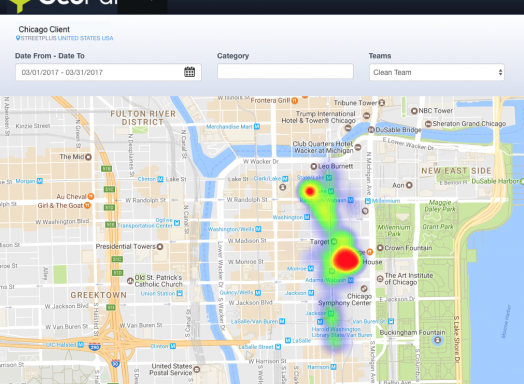
Task: Expand the Teams select arrow
Action: pyautogui.click(x=500, y=72)
